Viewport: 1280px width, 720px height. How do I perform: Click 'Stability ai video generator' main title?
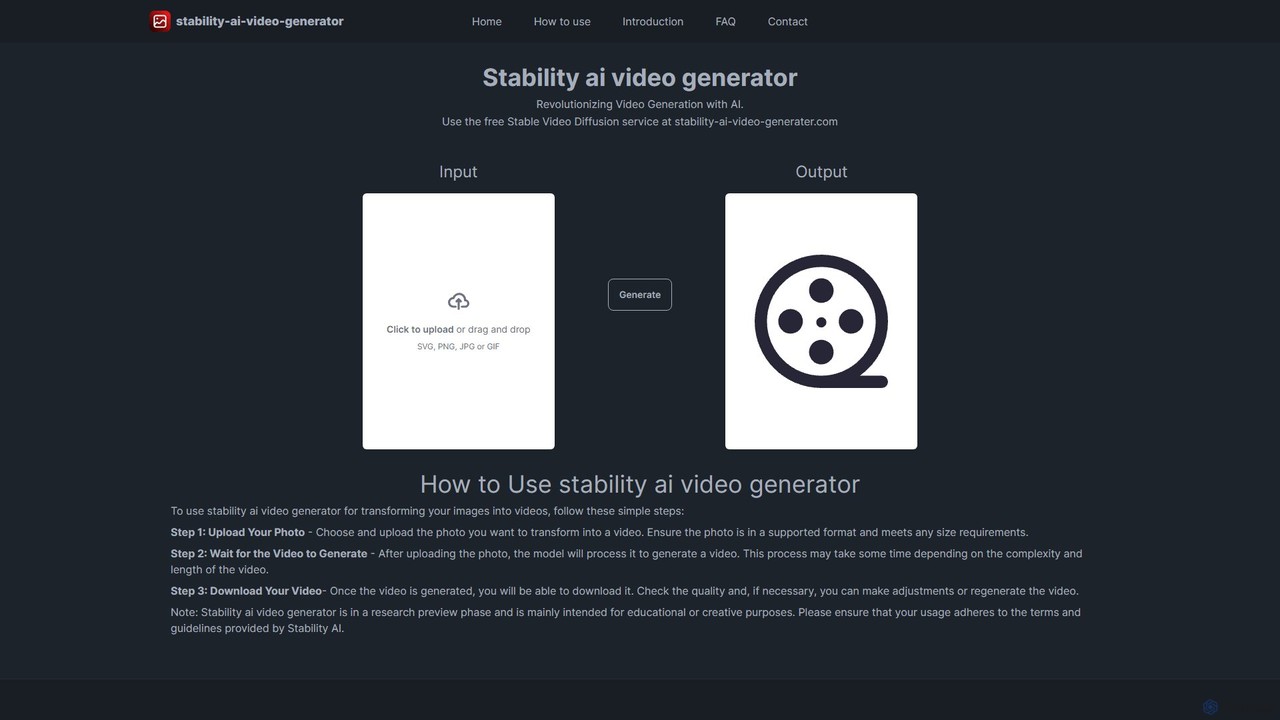click(x=640, y=78)
